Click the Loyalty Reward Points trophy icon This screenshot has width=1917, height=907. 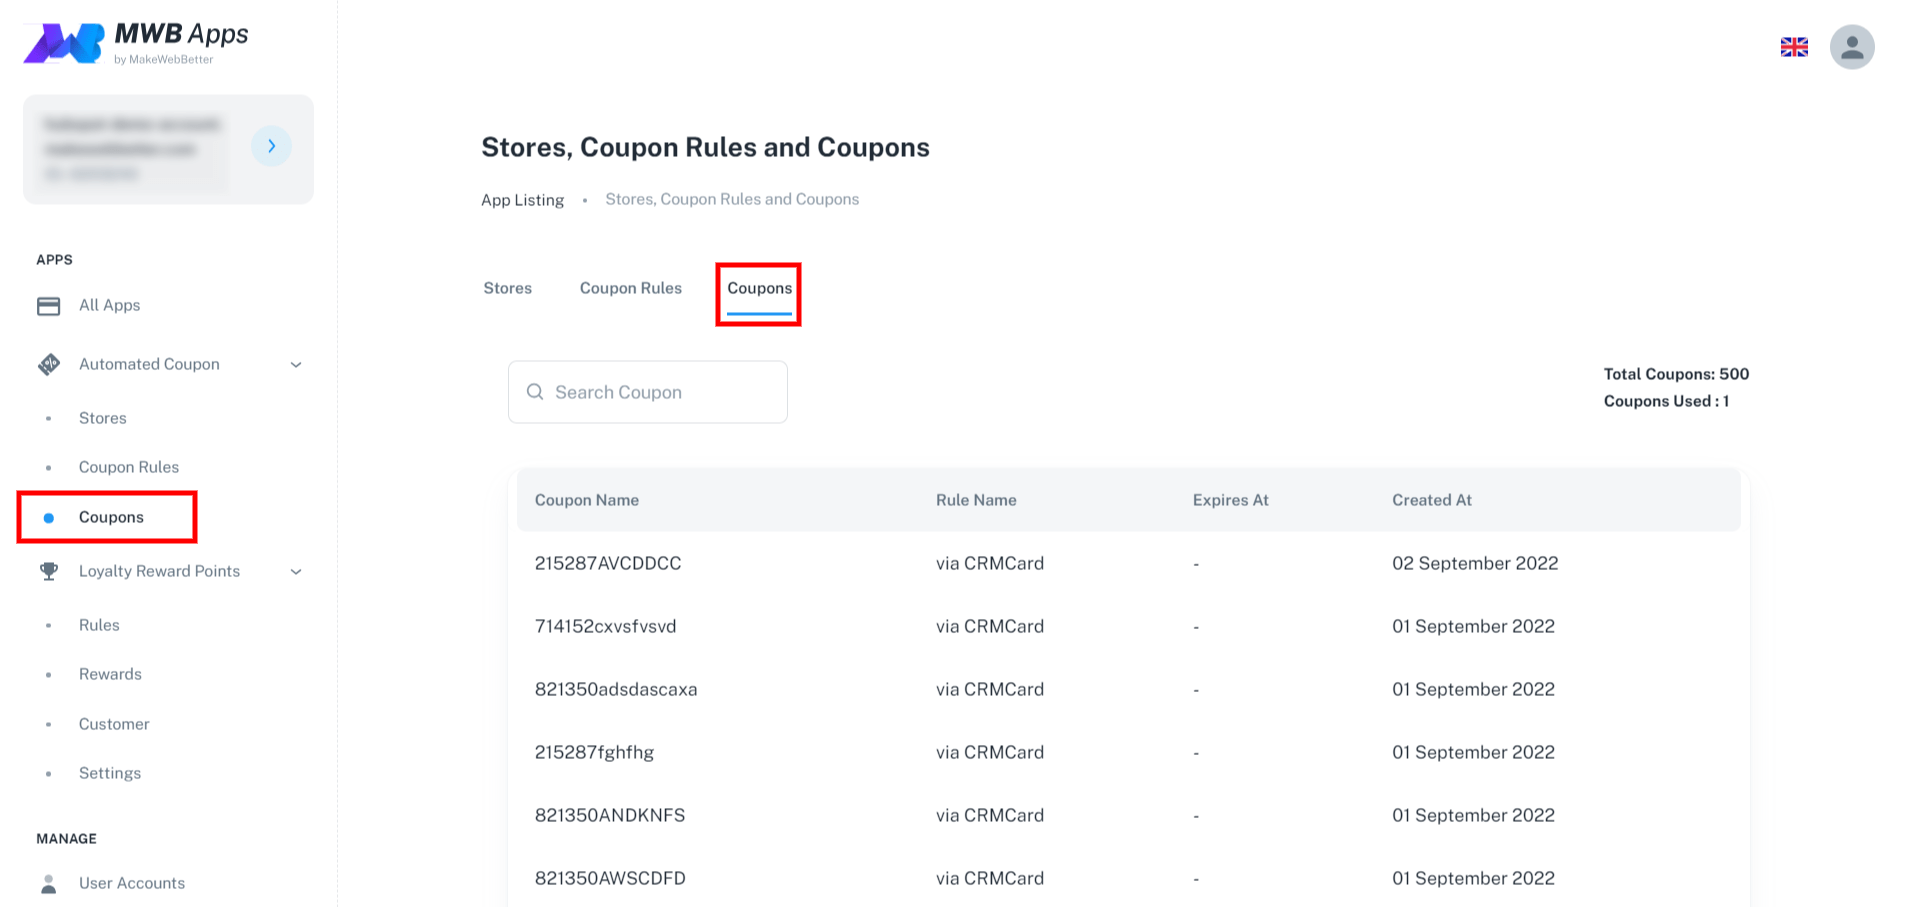(x=48, y=571)
